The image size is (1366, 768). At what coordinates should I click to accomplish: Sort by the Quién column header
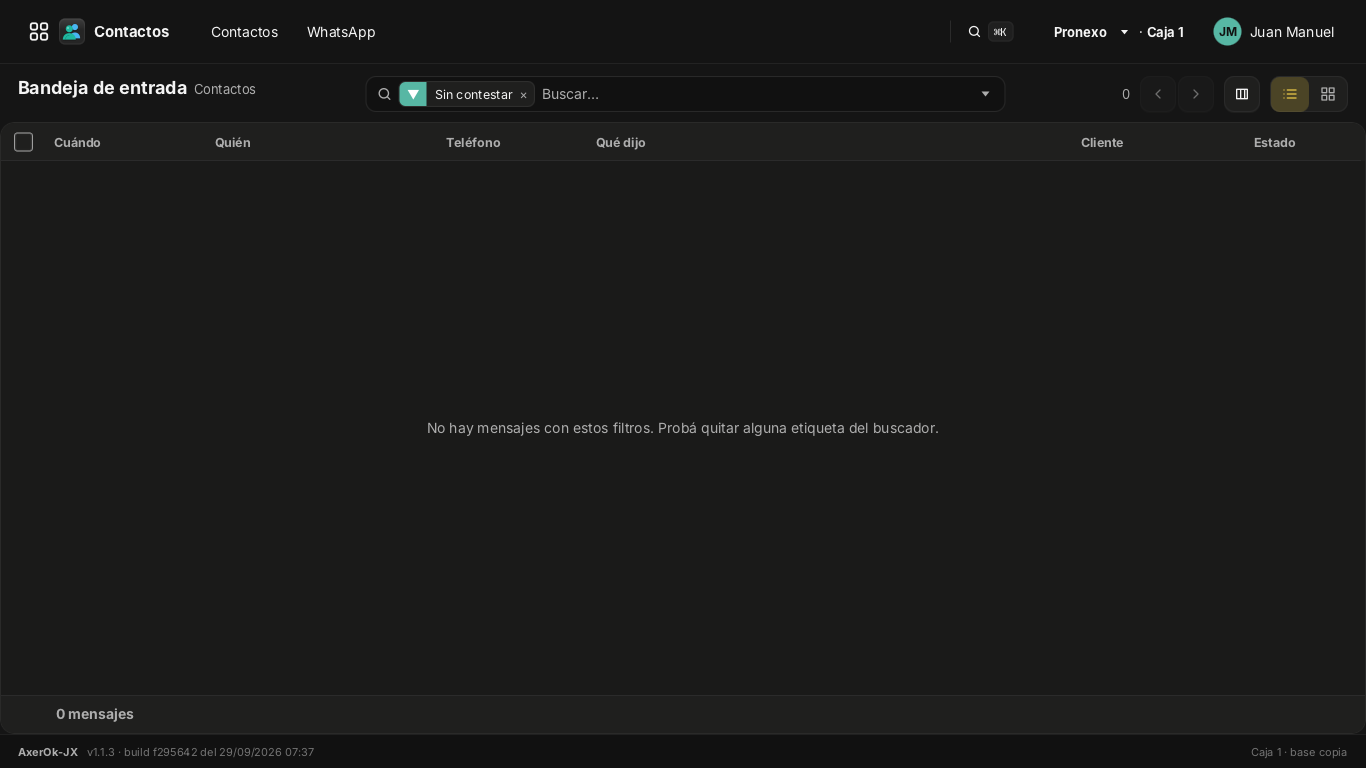click(x=233, y=143)
